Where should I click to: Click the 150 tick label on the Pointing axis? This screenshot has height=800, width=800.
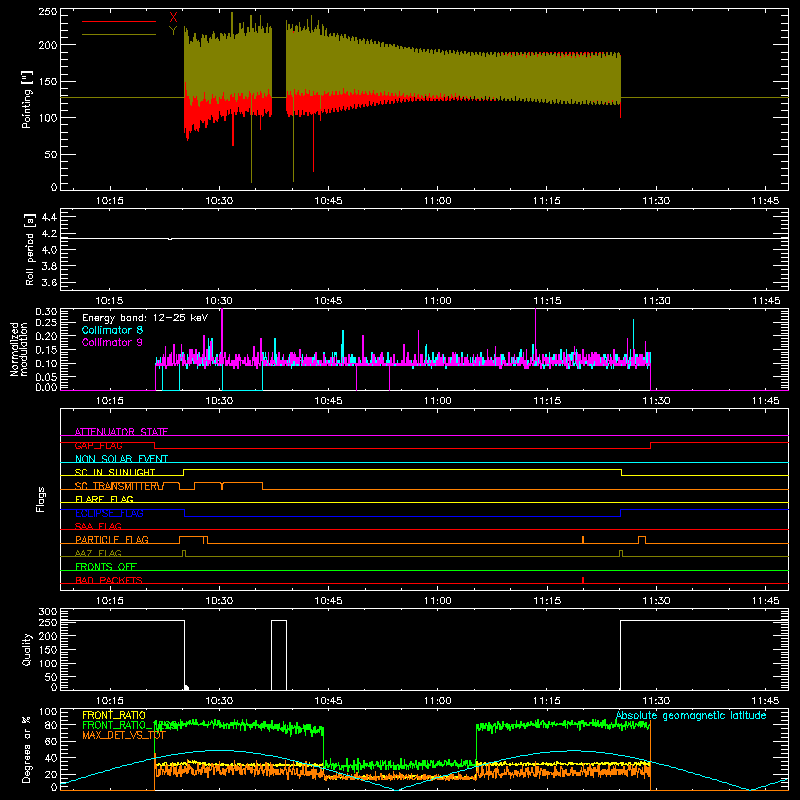pos(48,81)
